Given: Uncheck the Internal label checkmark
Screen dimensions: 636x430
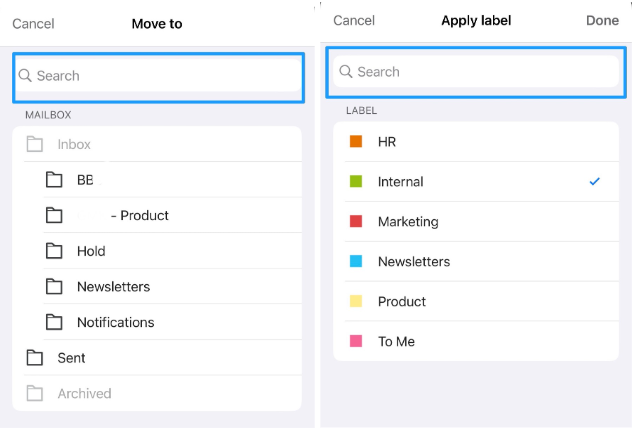Looking at the screenshot, I should point(595,182).
